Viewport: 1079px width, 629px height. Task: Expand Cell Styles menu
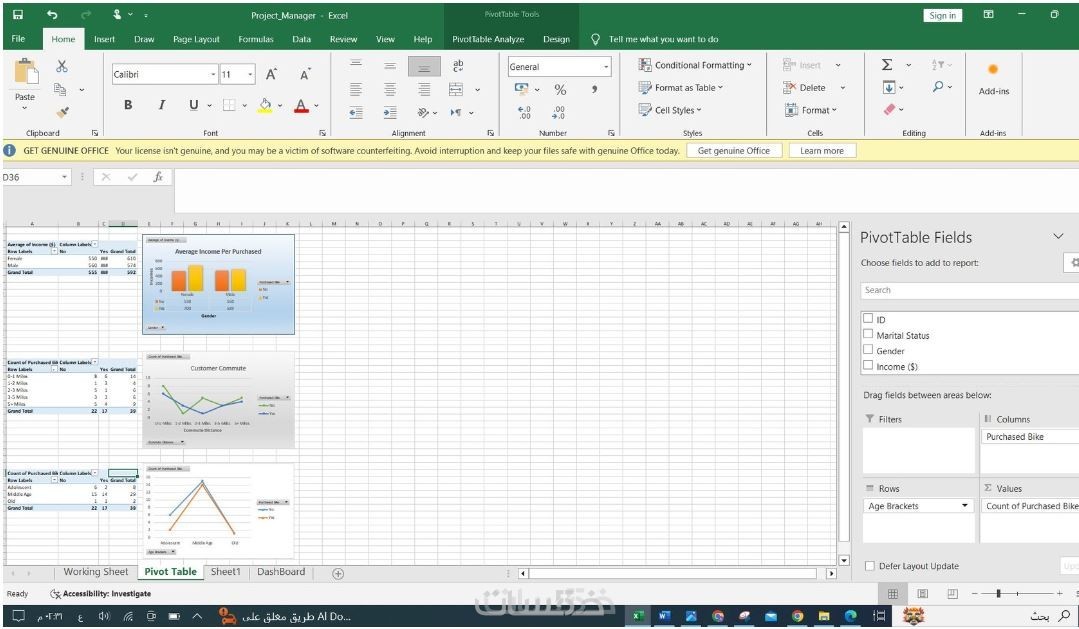coord(670,110)
